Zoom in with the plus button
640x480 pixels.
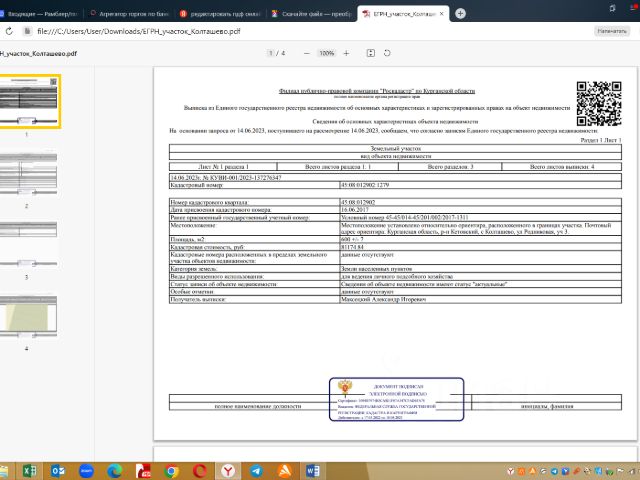point(346,53)
